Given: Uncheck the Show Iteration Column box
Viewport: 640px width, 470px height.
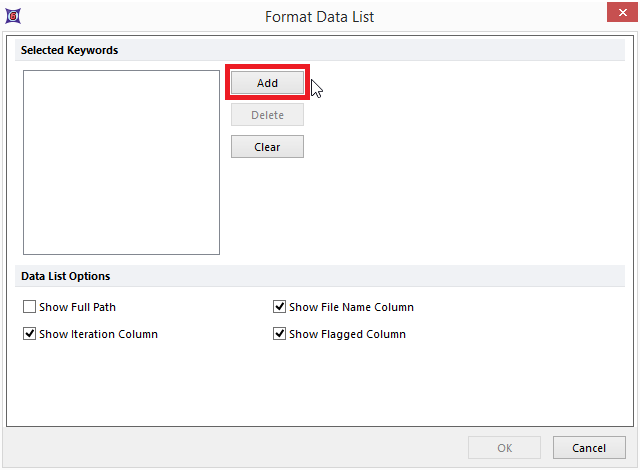Looking at the screenshot, I should pyautogui.click(x=30, y=334).
